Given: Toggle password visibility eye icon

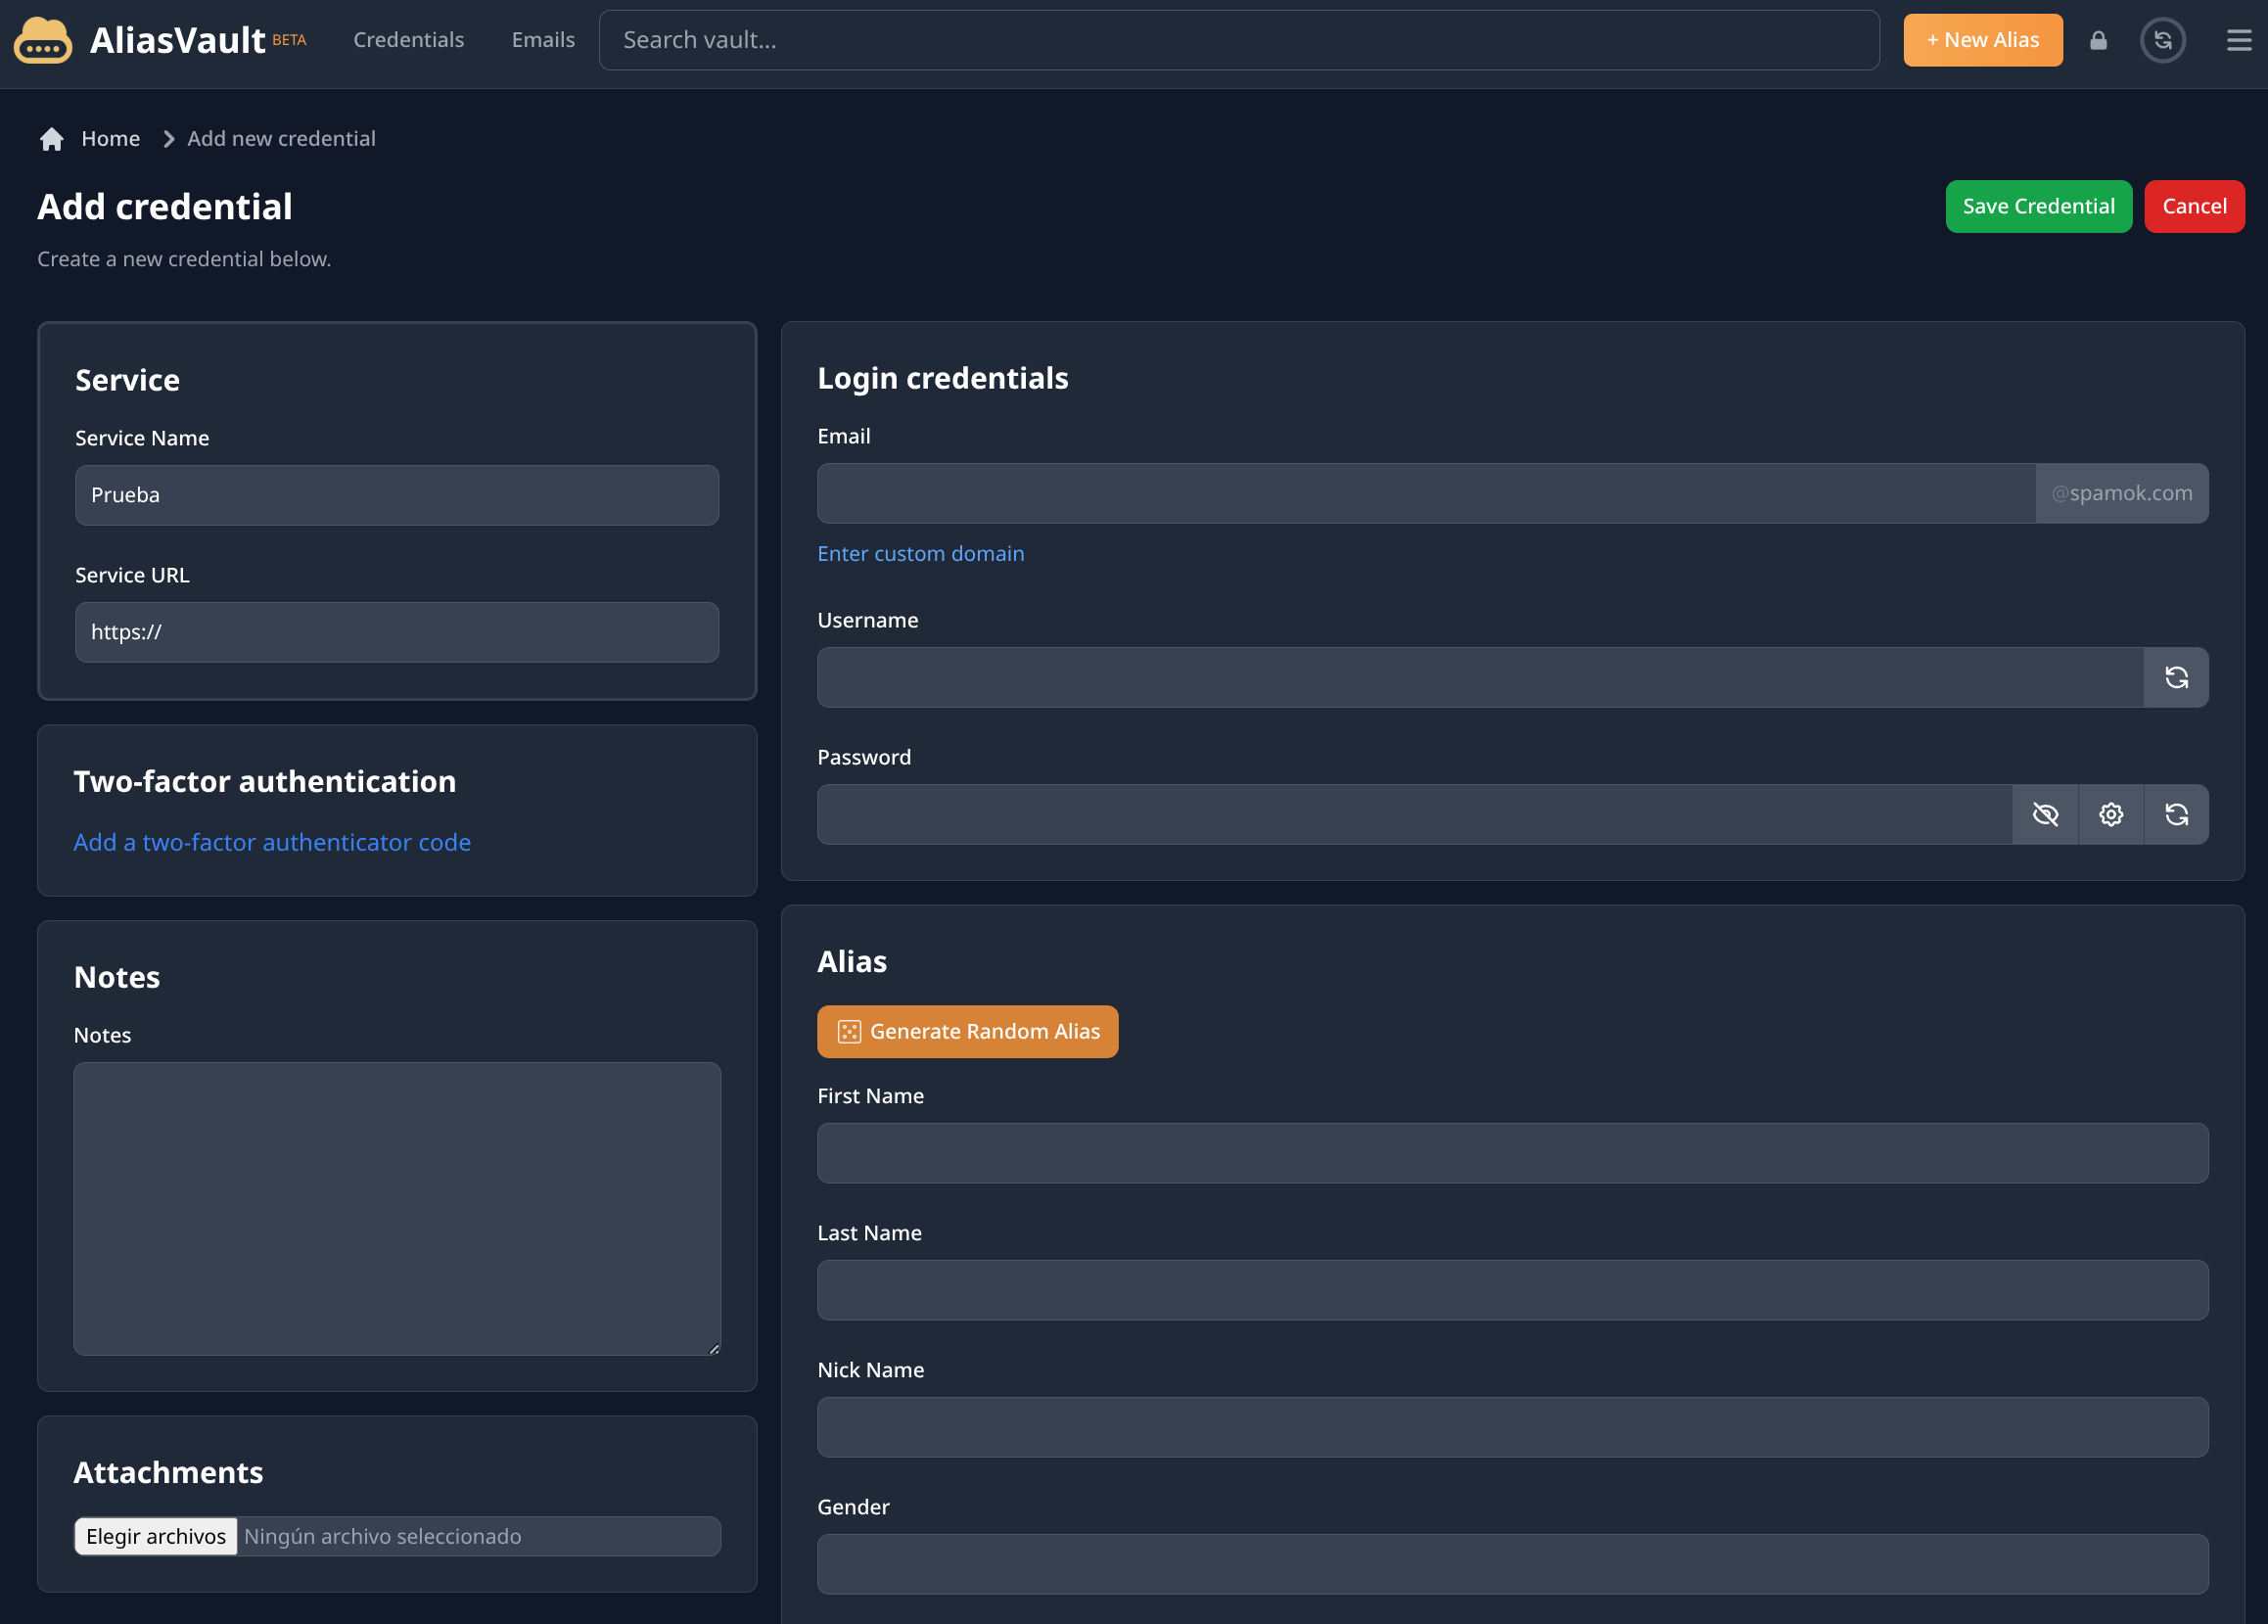Looking at the screenshot, I should point(2045,815).
